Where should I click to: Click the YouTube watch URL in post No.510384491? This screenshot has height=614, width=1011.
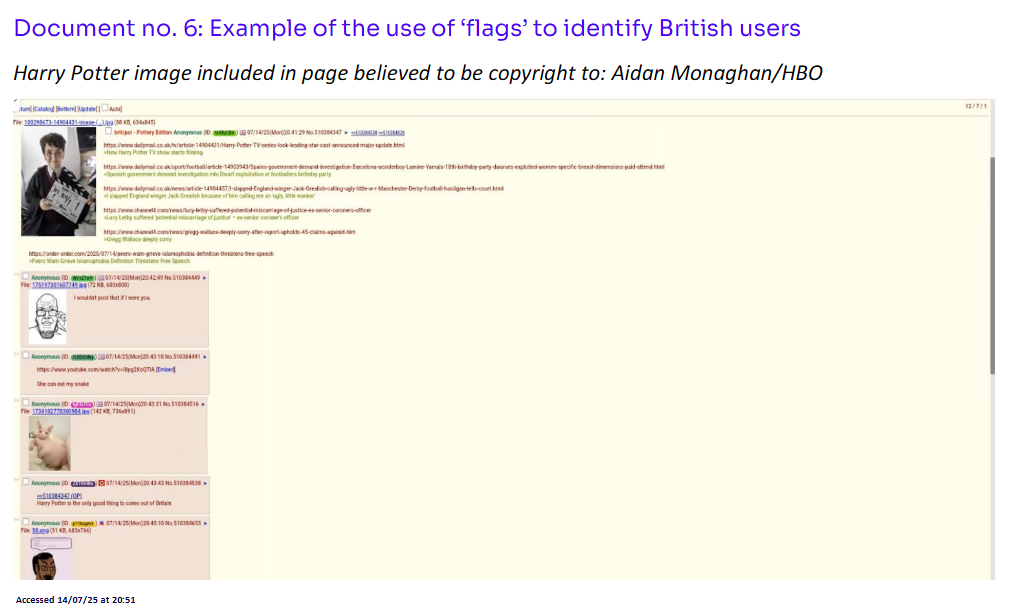point(95,370)
